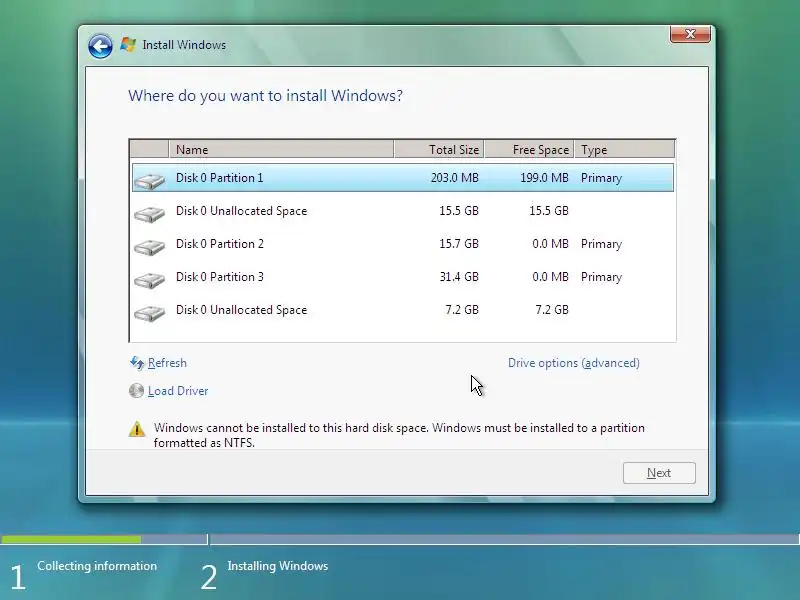
Task: Sort by the Free Space column header
Action: [x=529, y=149]
